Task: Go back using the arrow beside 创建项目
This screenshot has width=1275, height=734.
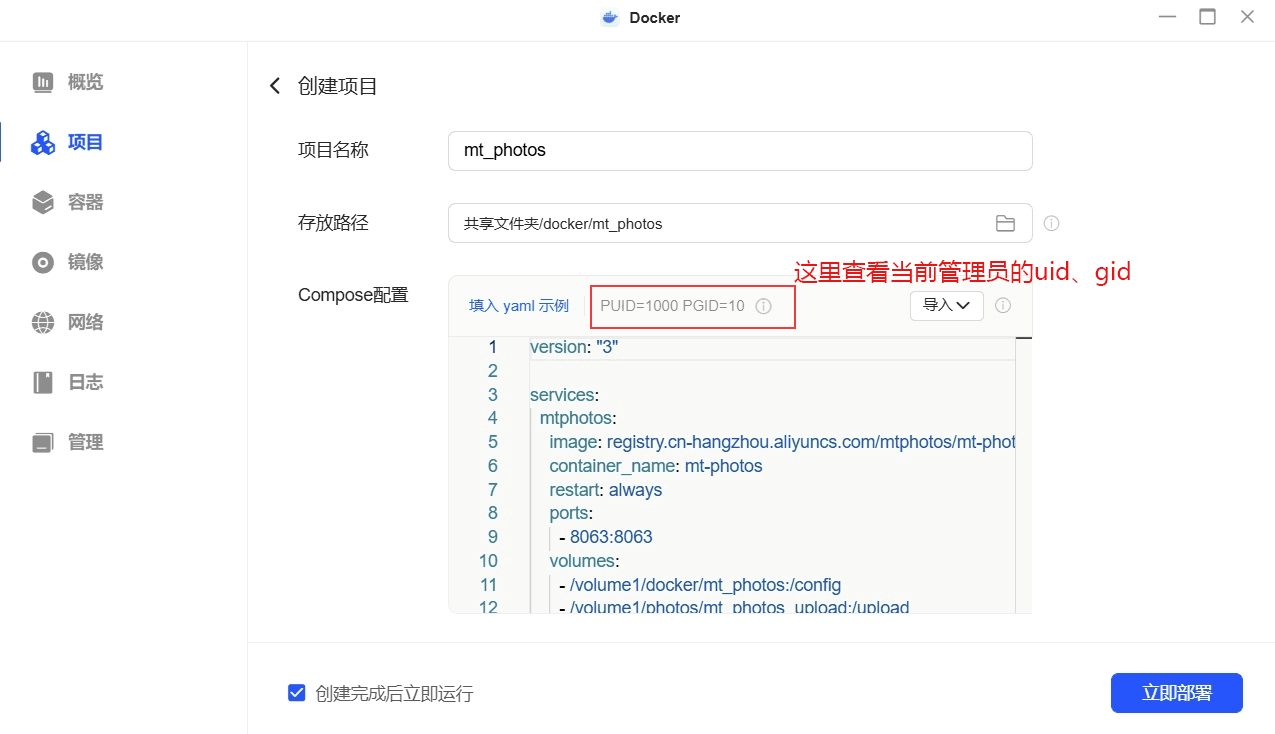Action: tap(275, 86)
